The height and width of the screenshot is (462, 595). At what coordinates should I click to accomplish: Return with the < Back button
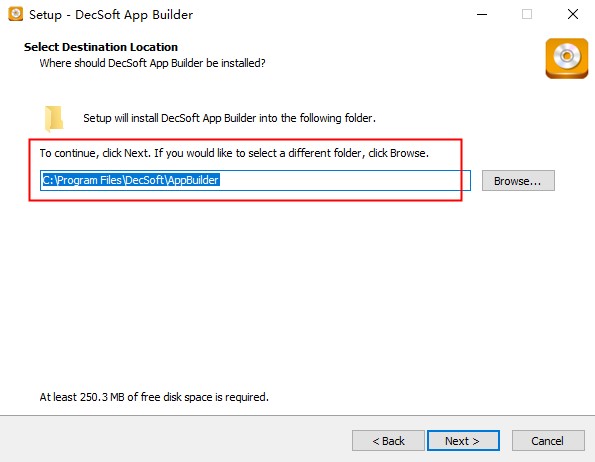tap(388, 441)
